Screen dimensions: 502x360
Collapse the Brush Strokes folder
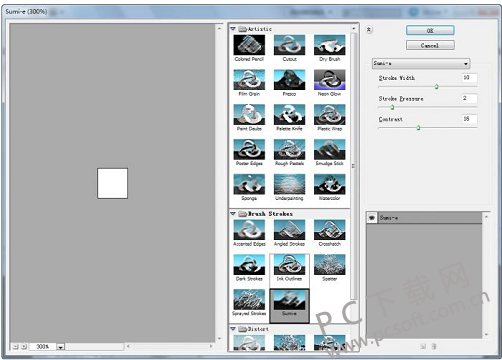point(233,214)
